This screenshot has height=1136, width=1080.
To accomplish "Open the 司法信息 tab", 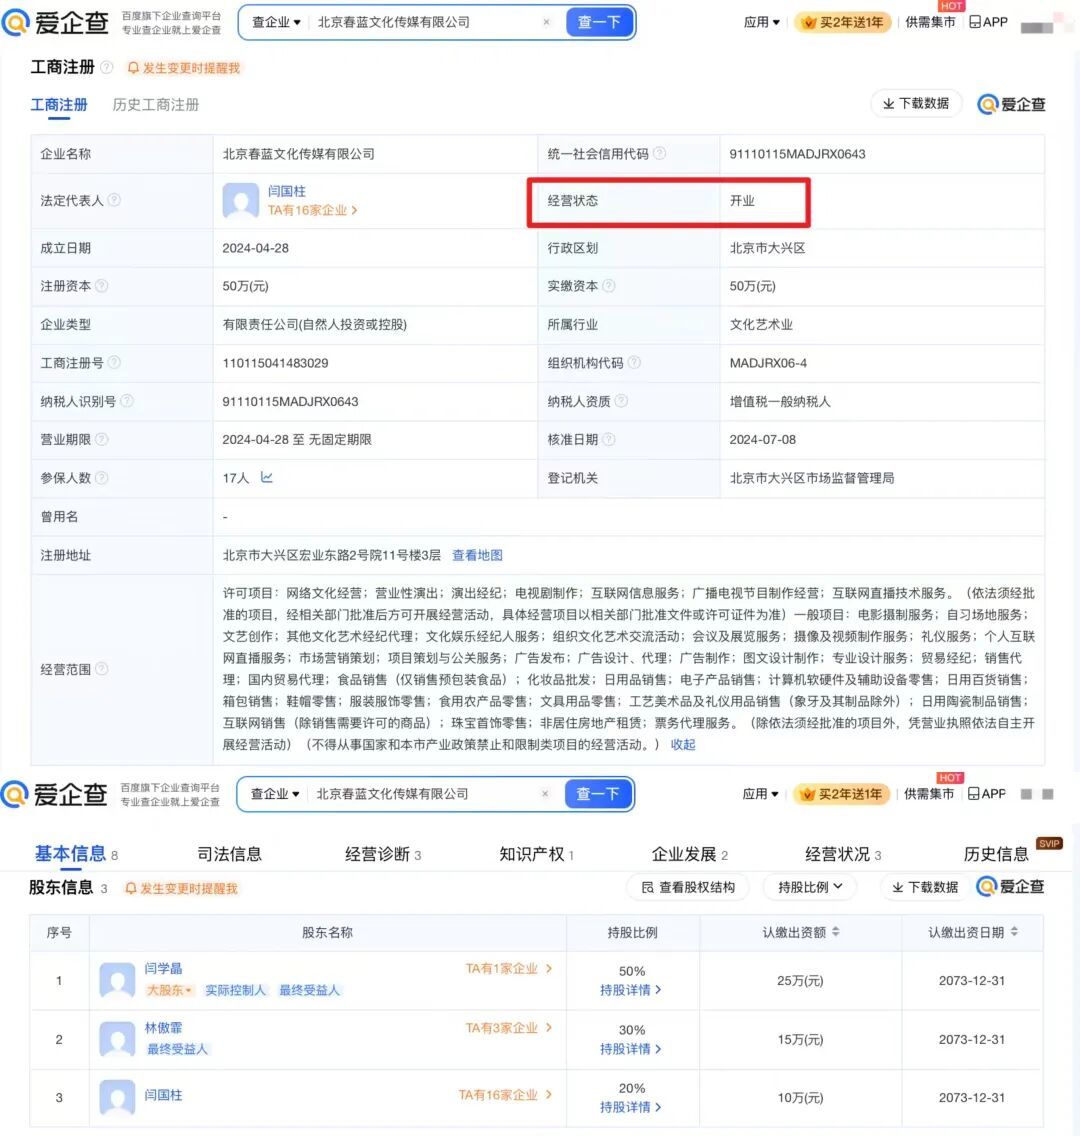I will coord(231,854).
